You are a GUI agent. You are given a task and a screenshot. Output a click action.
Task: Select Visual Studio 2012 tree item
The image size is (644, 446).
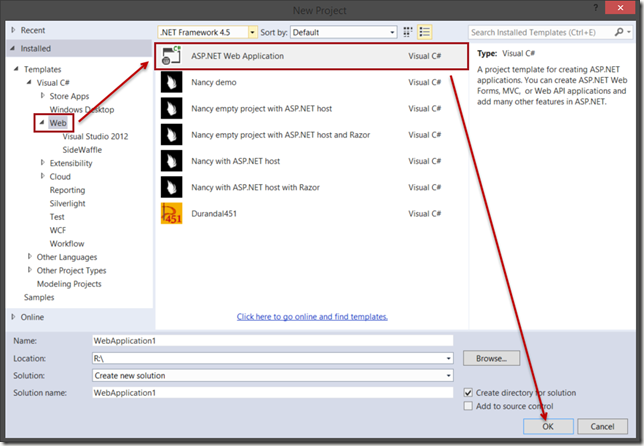95,136
